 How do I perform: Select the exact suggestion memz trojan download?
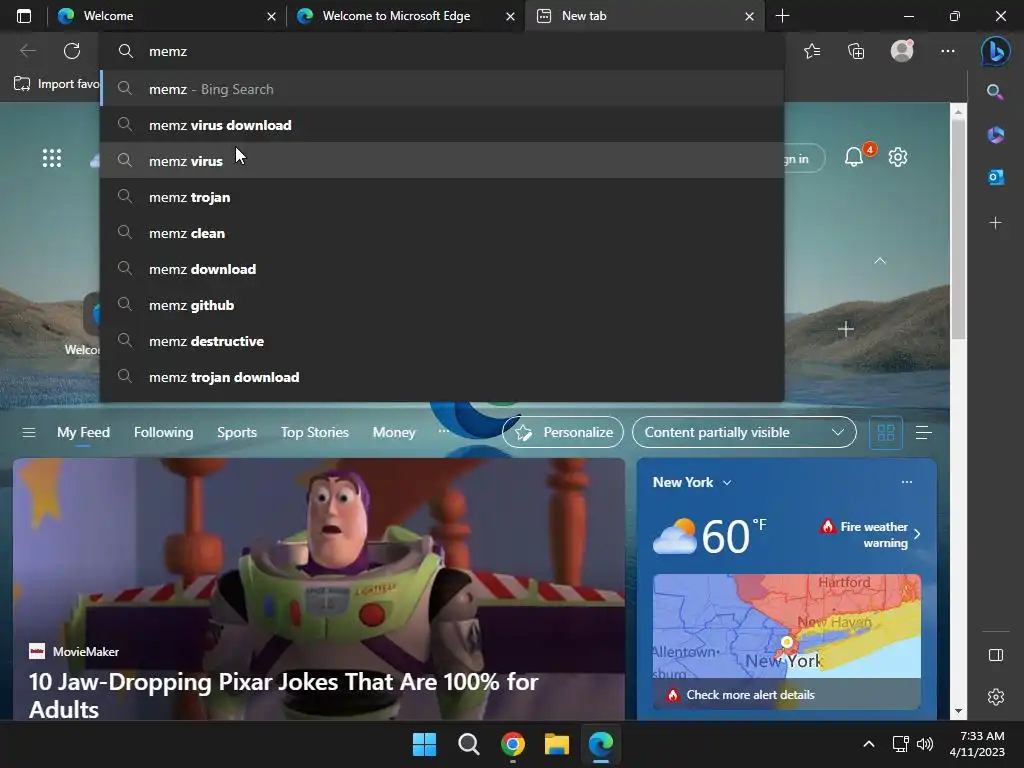442,377
